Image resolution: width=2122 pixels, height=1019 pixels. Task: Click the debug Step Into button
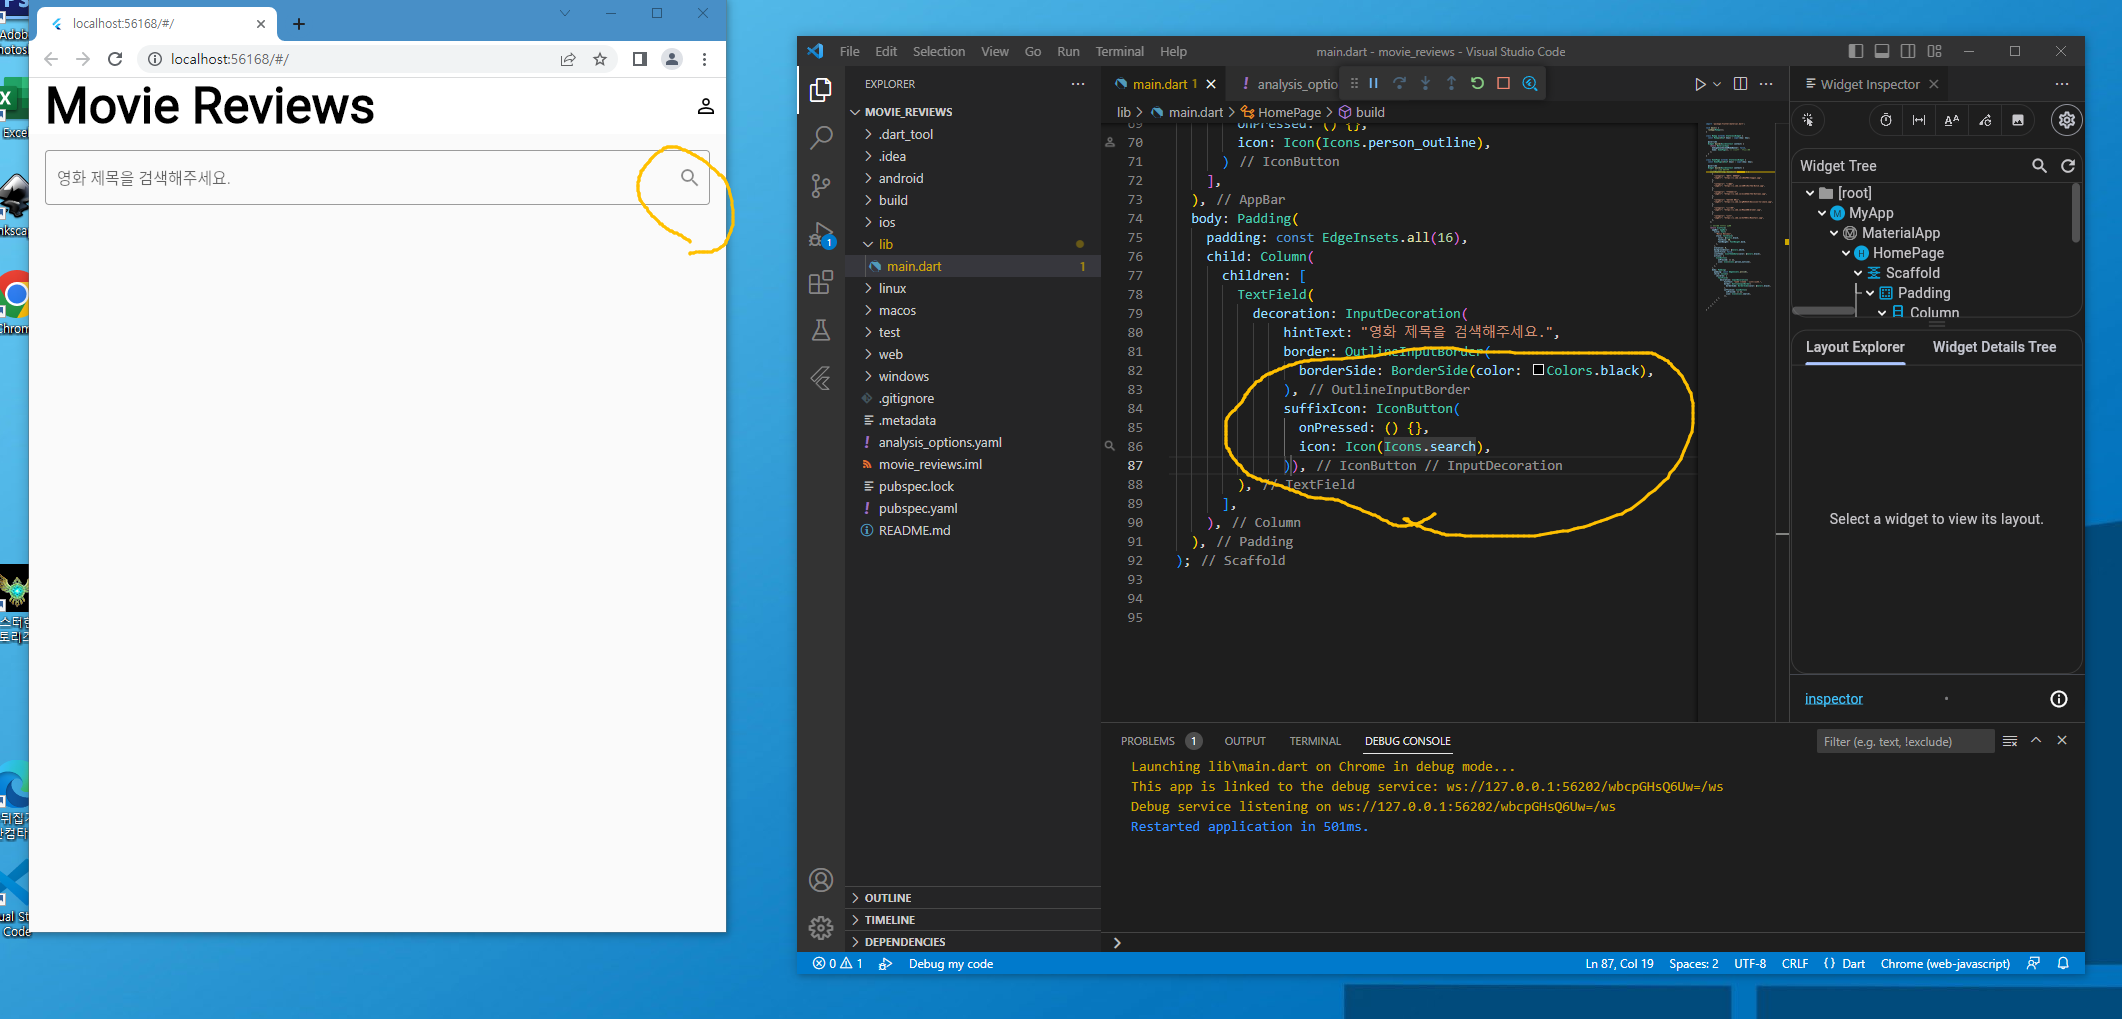point(1426,84)
